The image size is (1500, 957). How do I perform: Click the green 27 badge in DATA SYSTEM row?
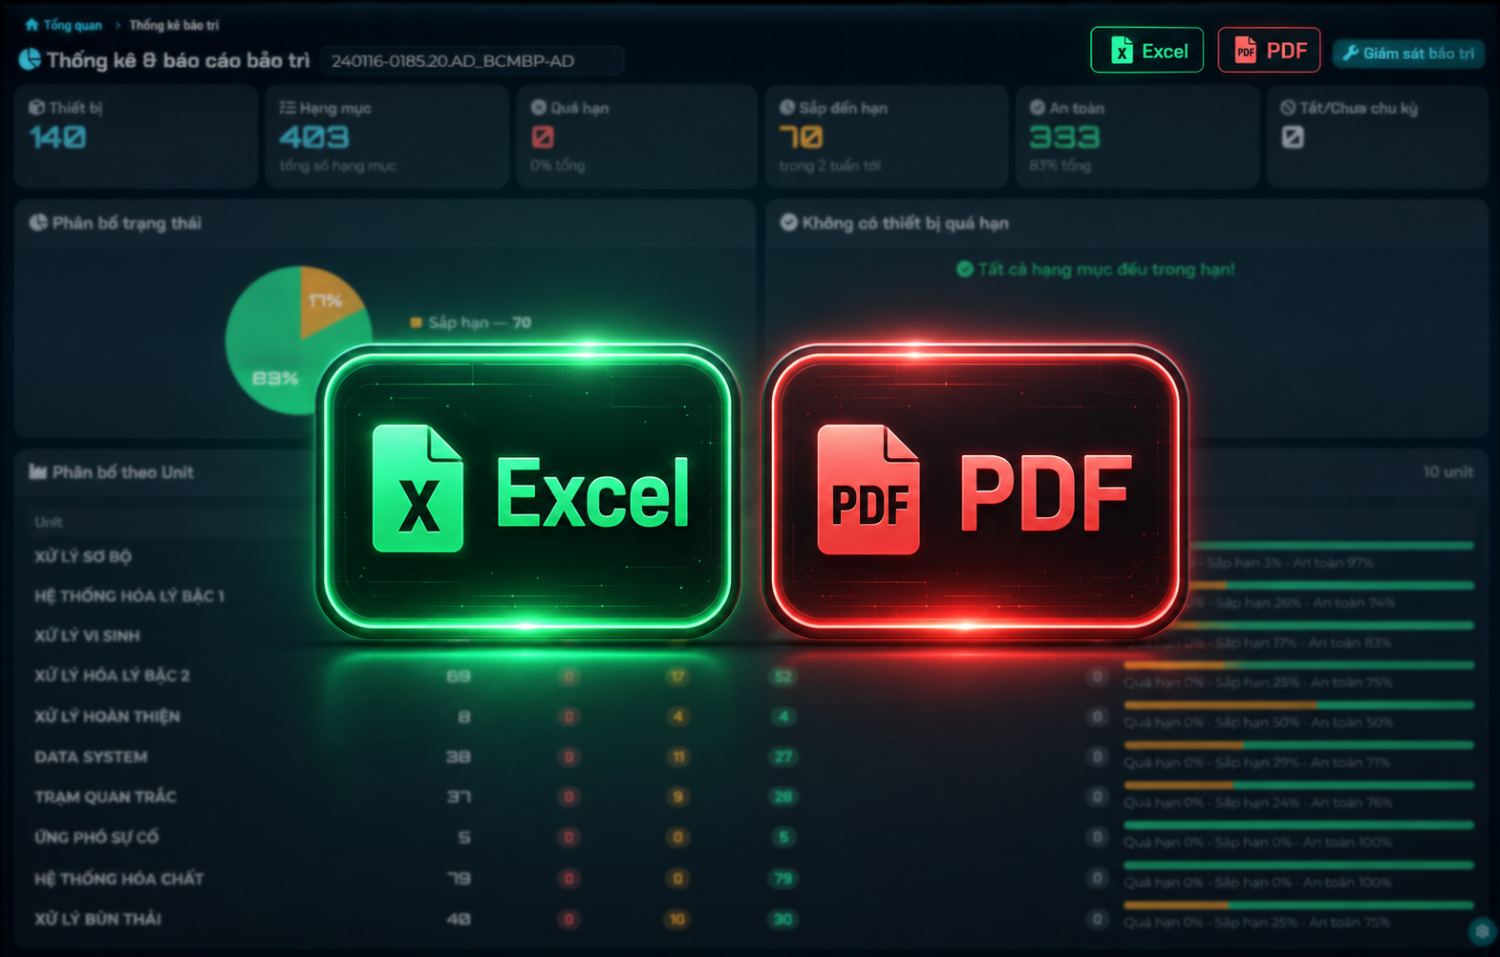[783, 757]
